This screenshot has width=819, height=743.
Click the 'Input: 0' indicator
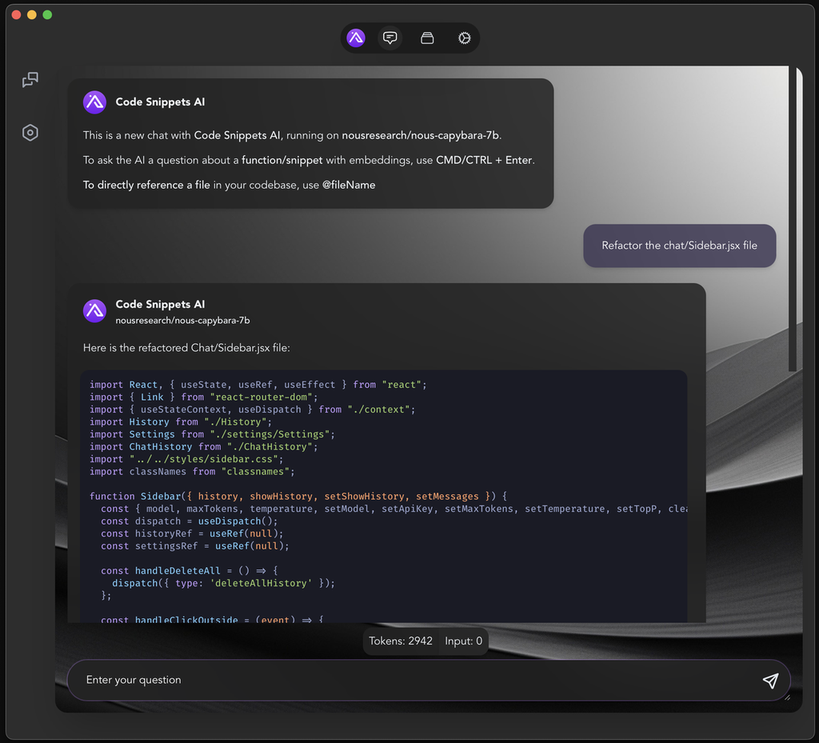coord(463,641)
